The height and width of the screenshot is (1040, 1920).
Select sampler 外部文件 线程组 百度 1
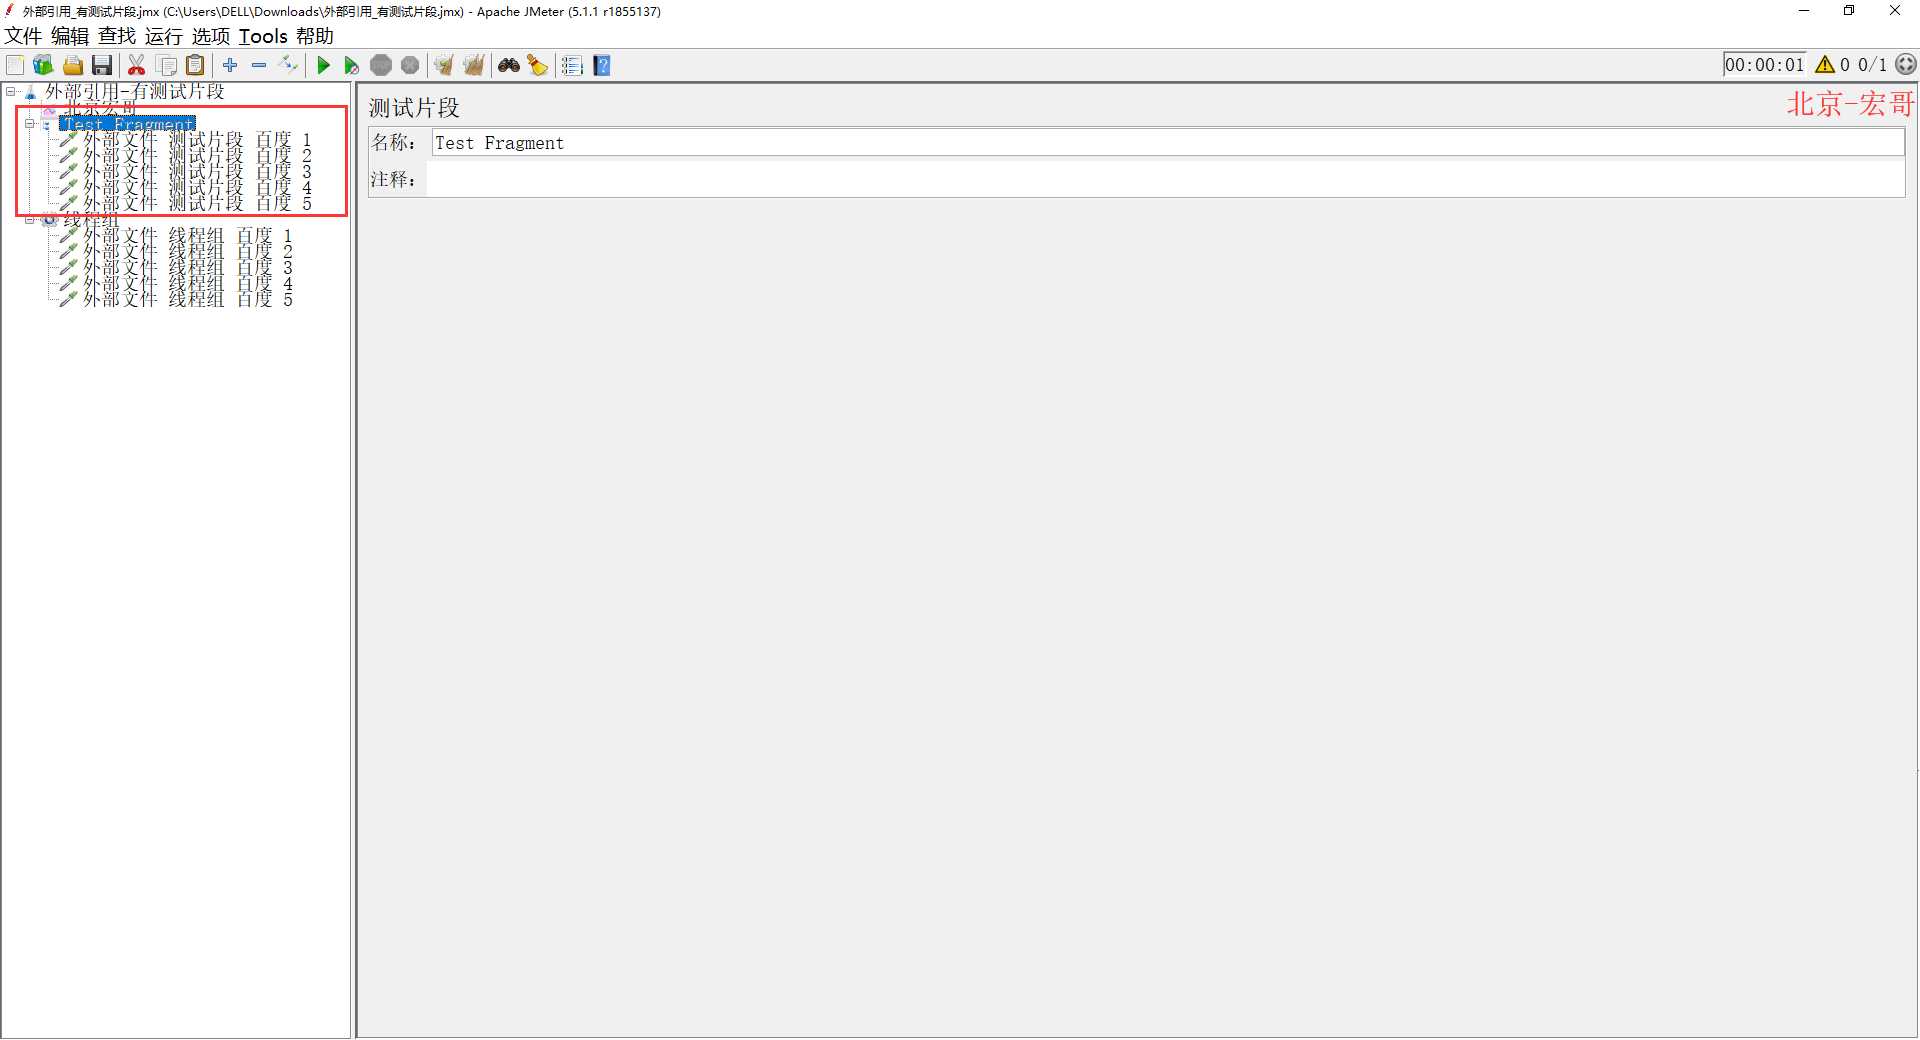188,236
